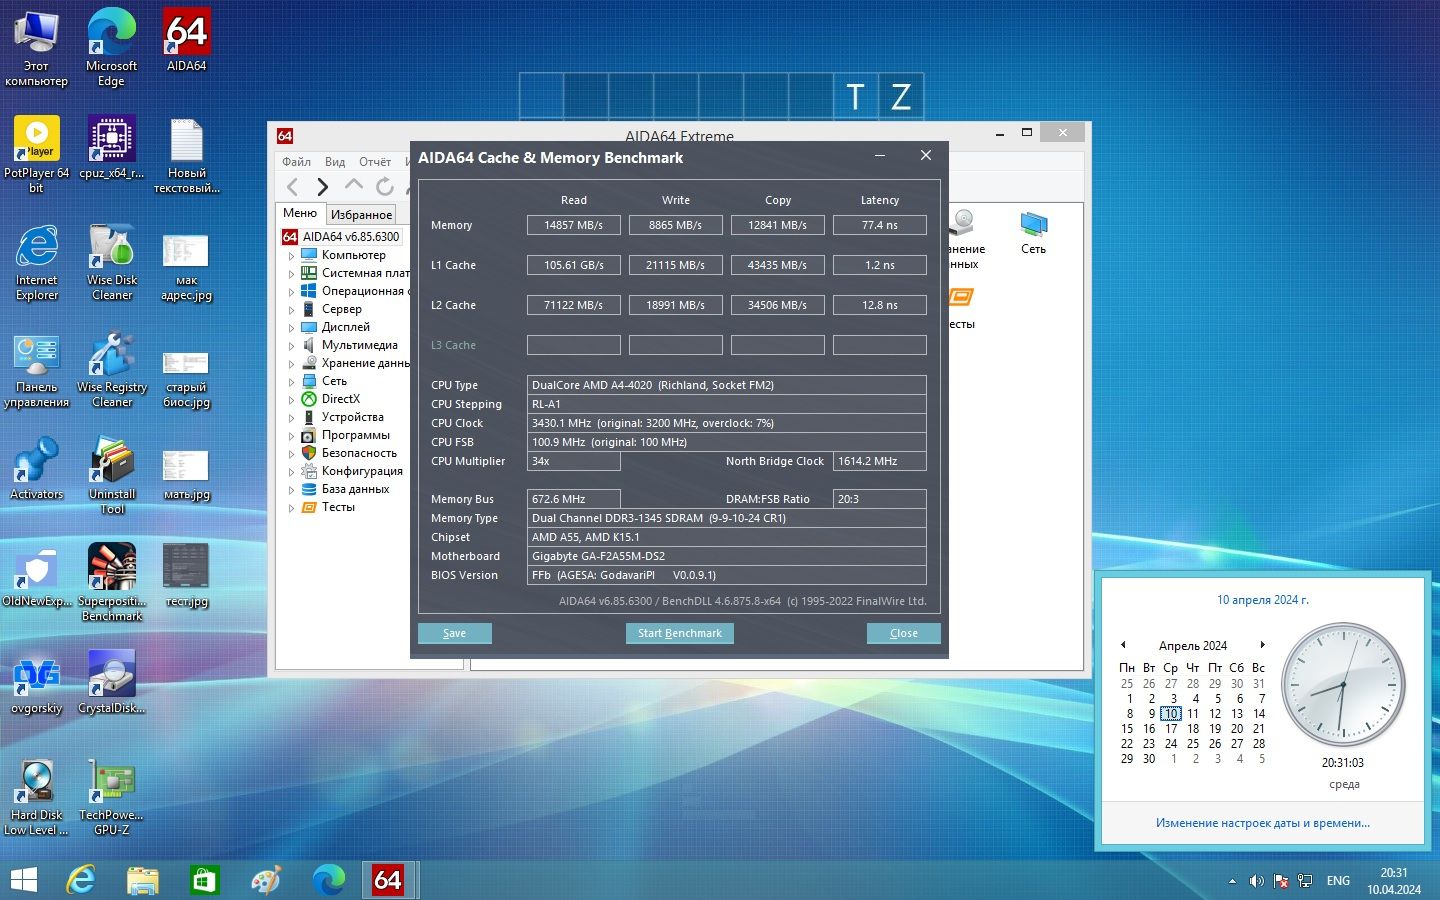Select April 17 in the calendar

(x=1171, y=729)
